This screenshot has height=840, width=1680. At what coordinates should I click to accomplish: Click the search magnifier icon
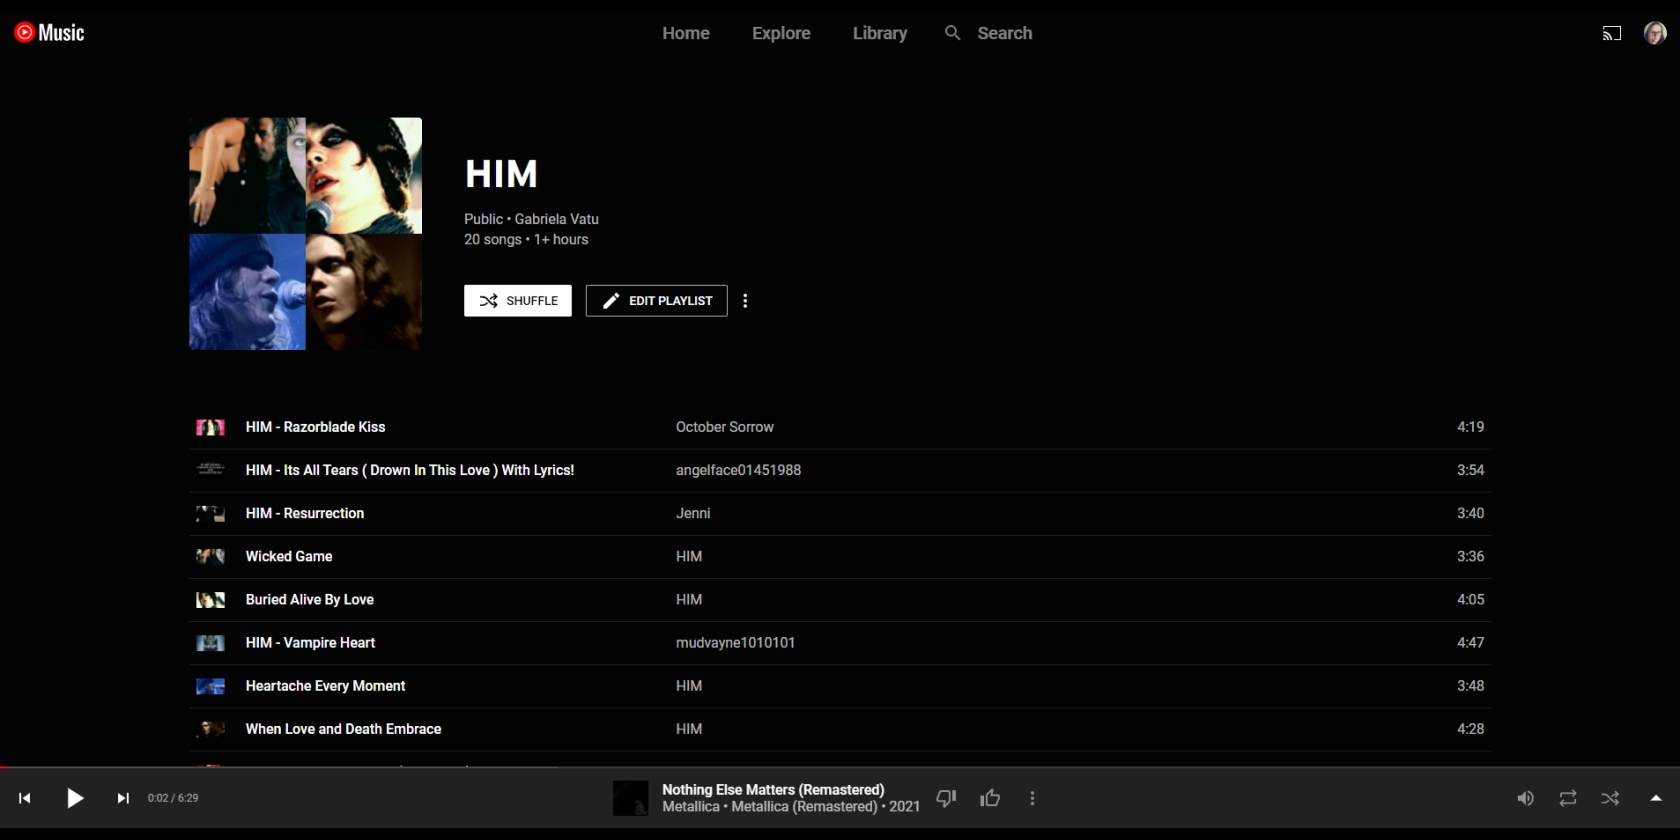953,33
